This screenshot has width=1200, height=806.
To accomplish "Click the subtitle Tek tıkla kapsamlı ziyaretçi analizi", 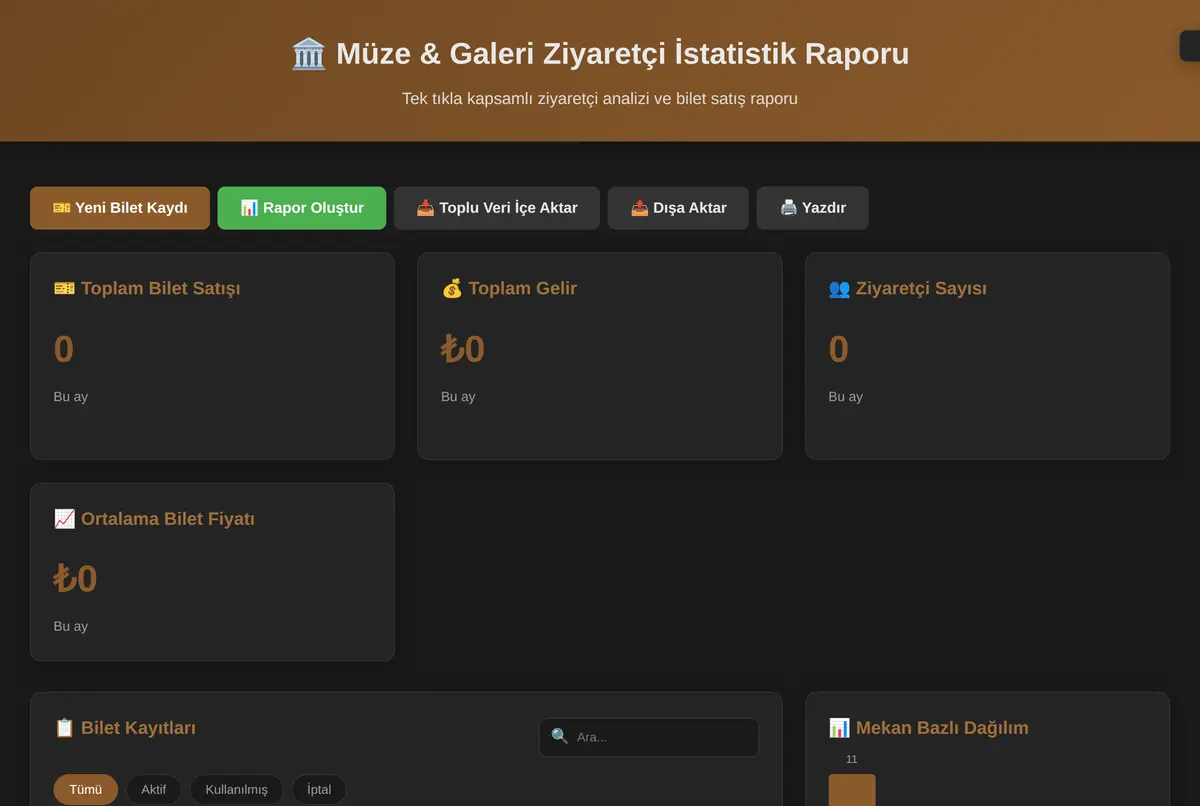I will coord(600,99).
